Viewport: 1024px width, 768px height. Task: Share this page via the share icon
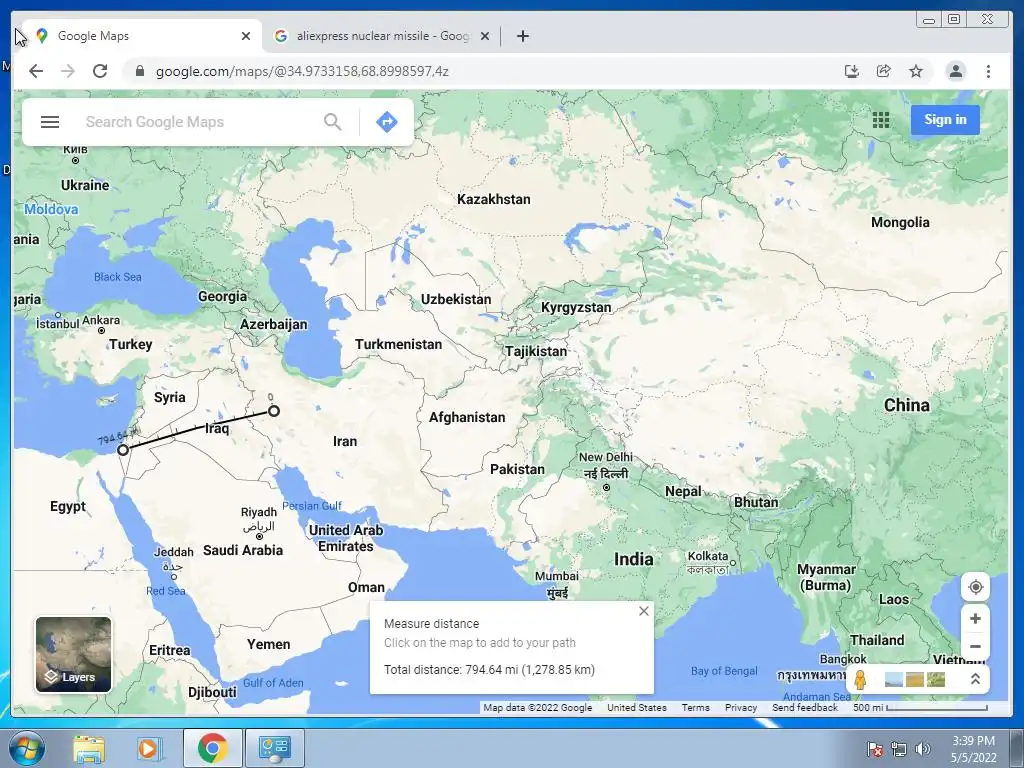click(x=884, y=71)
